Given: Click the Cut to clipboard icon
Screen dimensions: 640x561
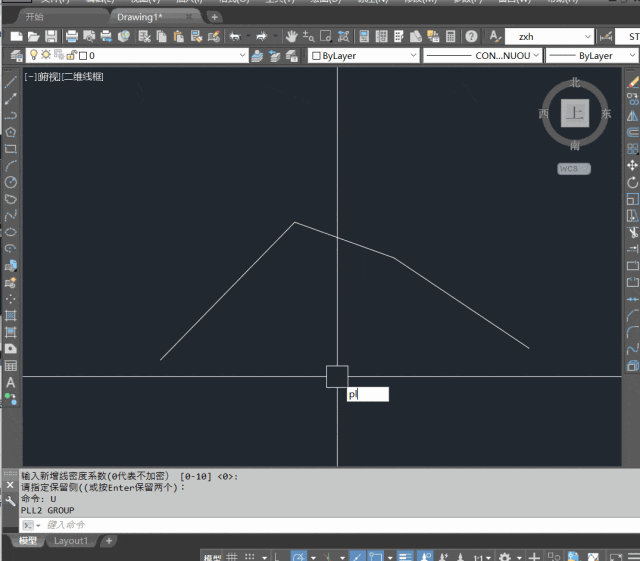Looking at the screenshot, I should [144, 37].
